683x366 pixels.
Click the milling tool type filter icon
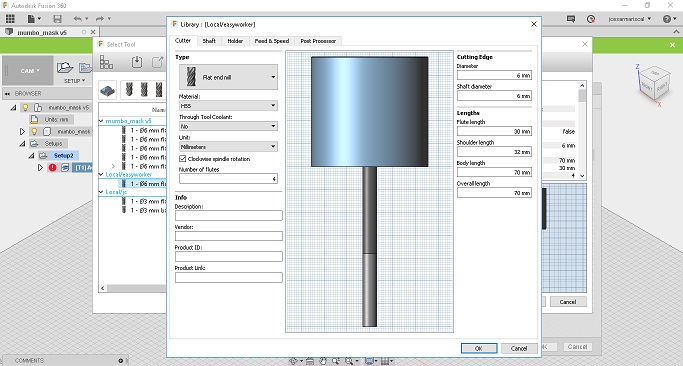[x=108, y=90]
